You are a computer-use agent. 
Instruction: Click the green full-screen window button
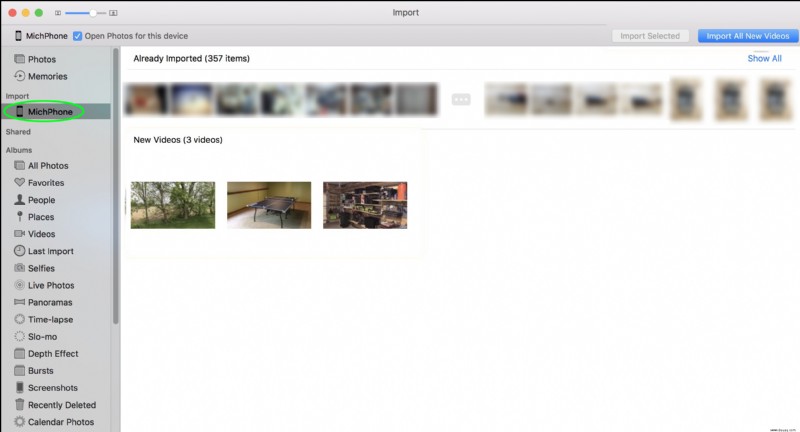(39, 13)
